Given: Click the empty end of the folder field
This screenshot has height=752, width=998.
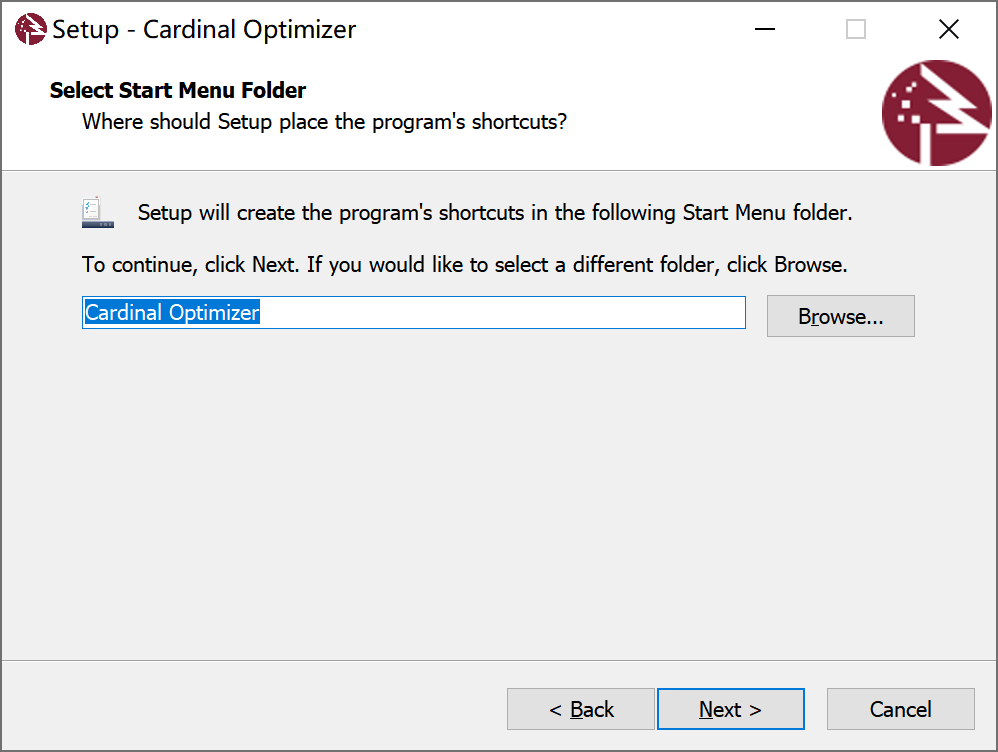Looking at the screenshot, I should (x=600, y=313).
